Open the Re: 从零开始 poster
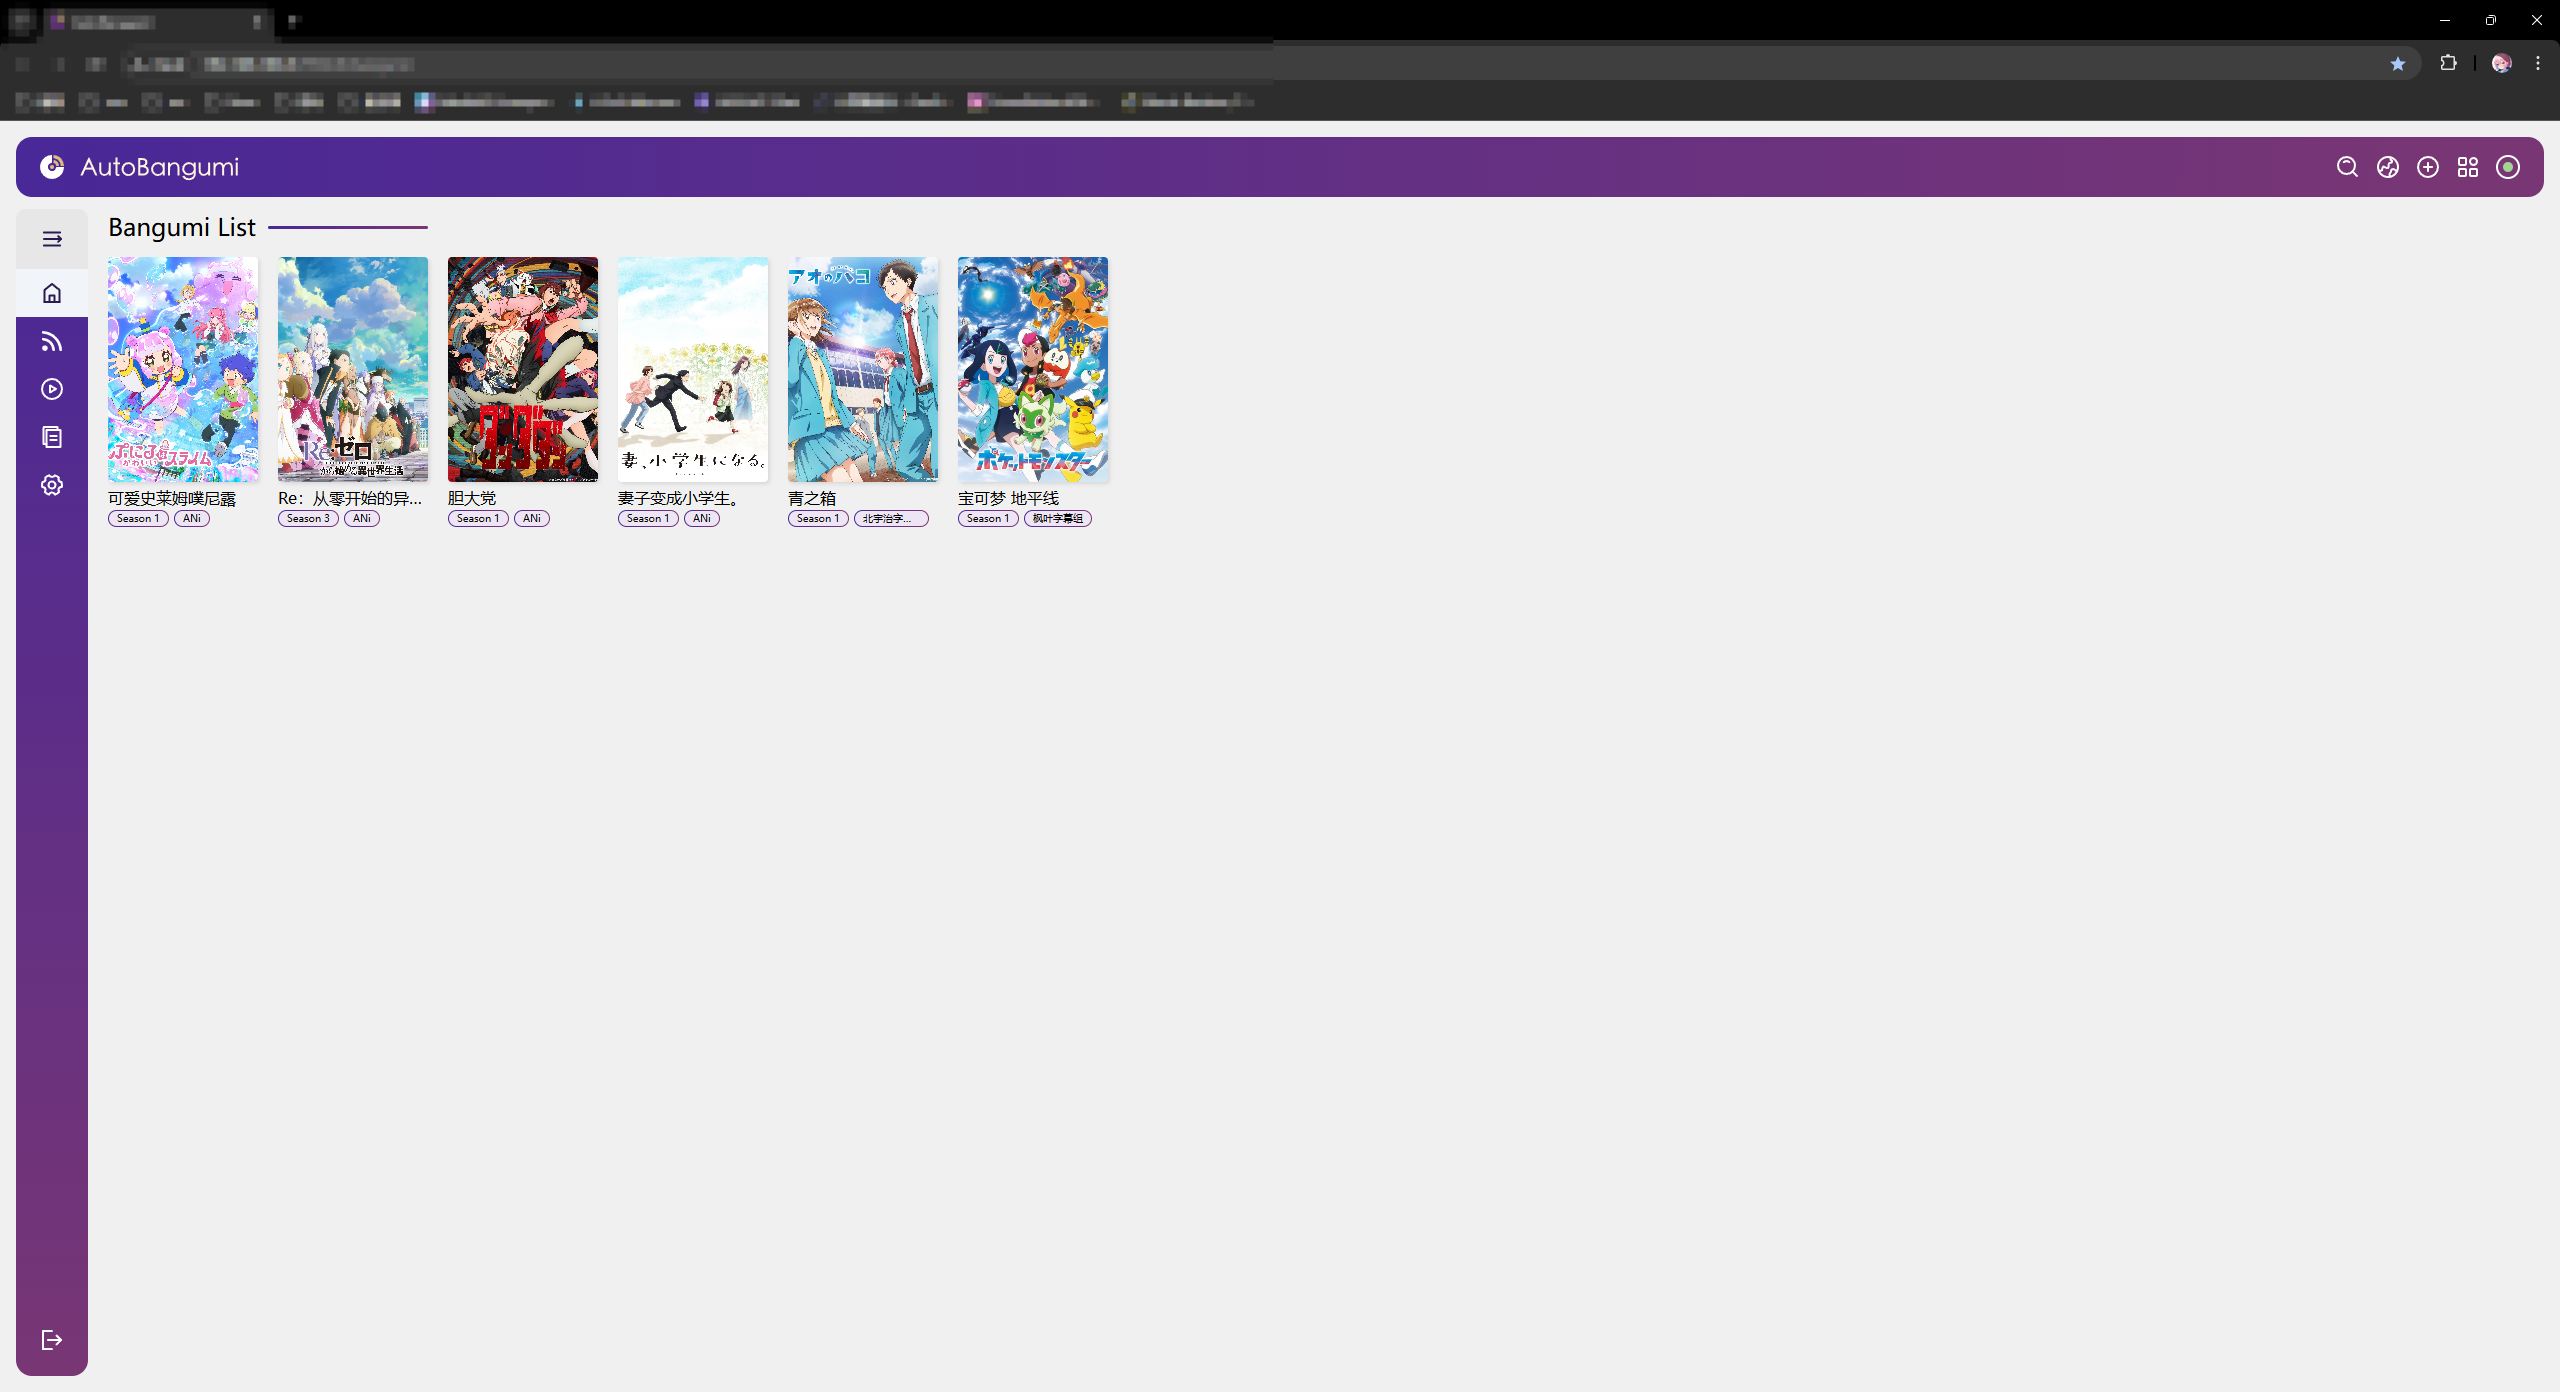The height and width of the screenshot is (1392, 2560). click(353, 369)
